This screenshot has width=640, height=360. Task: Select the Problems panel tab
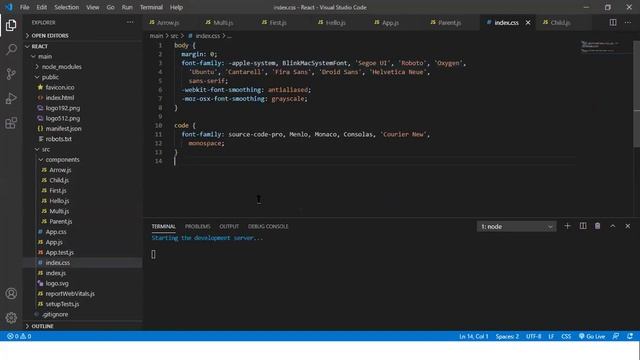pyautogui.click(x=198, y=226)
